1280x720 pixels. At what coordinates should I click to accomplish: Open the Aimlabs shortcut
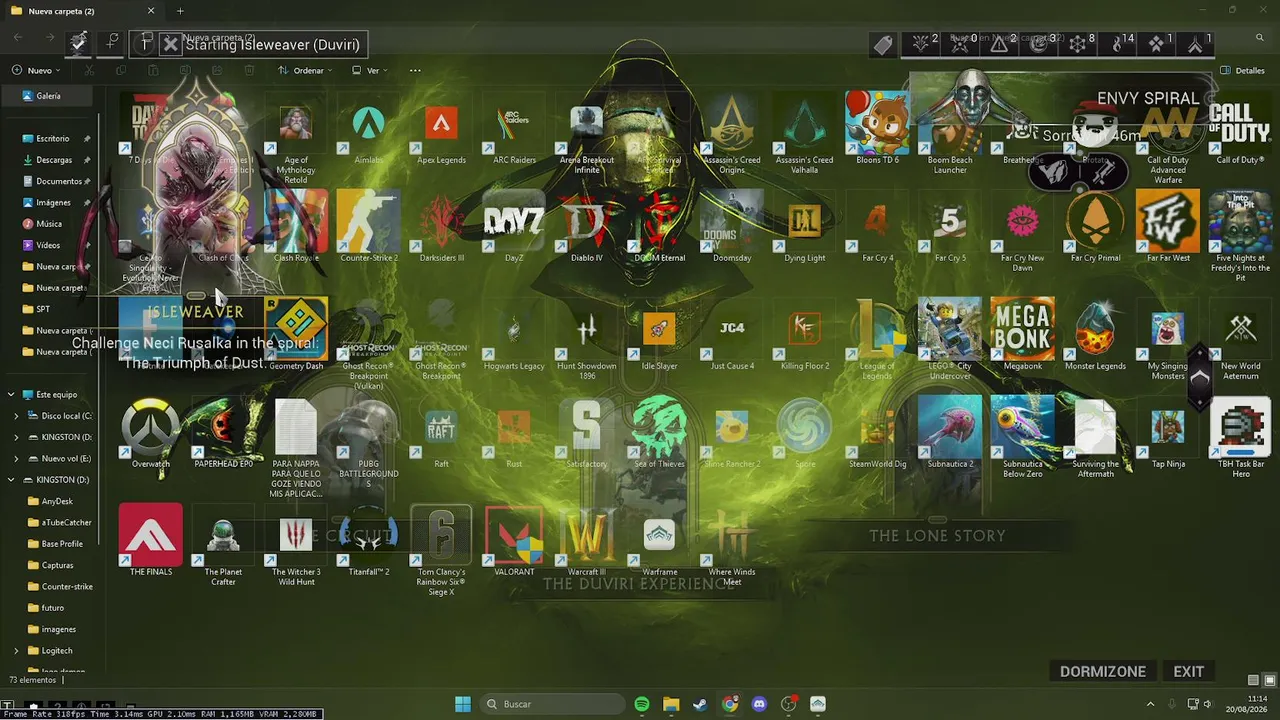tap(368, 130)
